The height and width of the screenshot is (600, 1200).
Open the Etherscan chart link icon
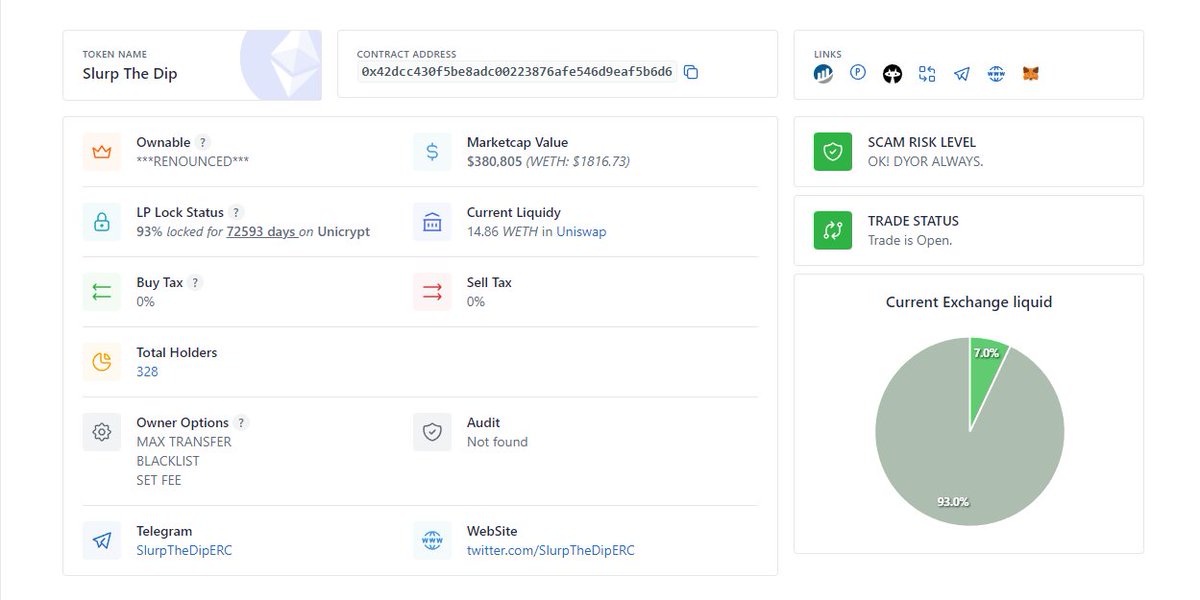click(823, 73)
